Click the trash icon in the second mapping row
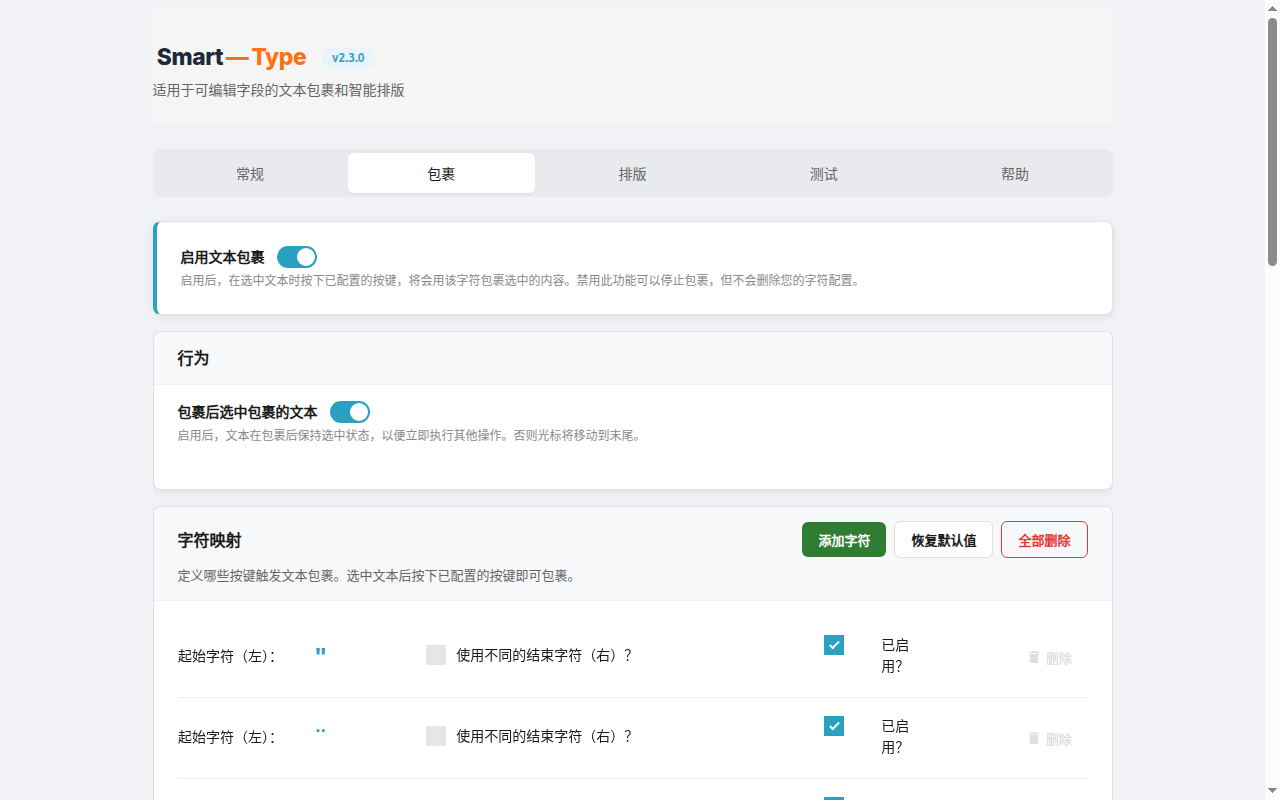Image resolution: width=1280 pixels, height=800 pixels. point(1034,738)
